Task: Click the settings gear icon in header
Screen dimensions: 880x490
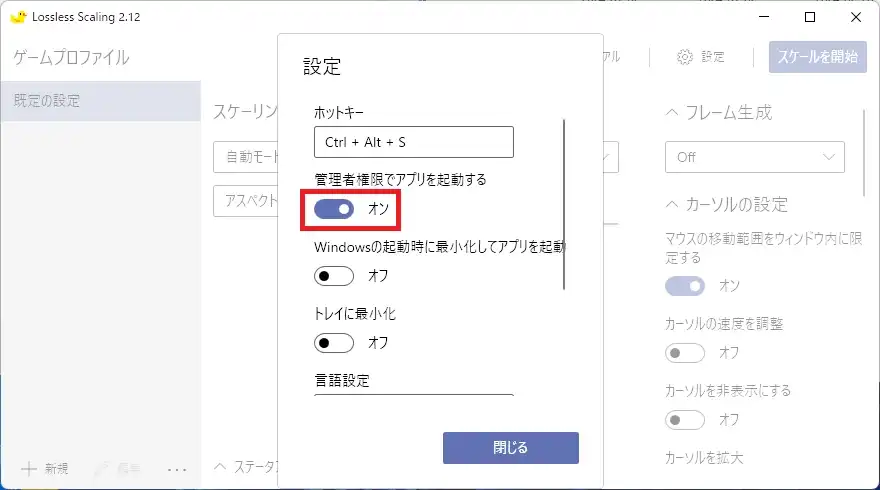Action: (685, 57)
